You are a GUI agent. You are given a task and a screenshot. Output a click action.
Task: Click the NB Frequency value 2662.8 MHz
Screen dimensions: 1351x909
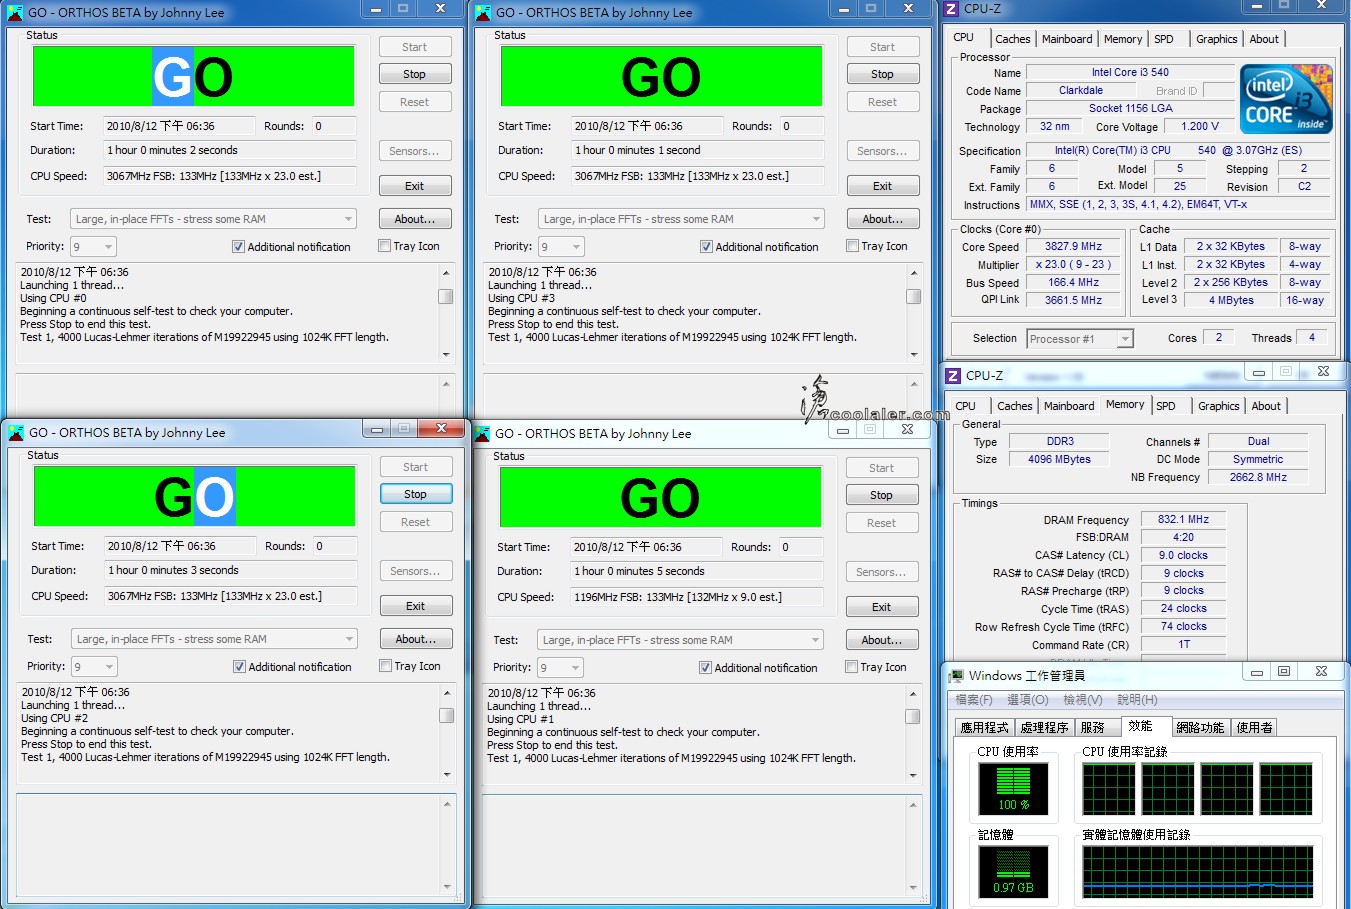(x=1258, y=477)
